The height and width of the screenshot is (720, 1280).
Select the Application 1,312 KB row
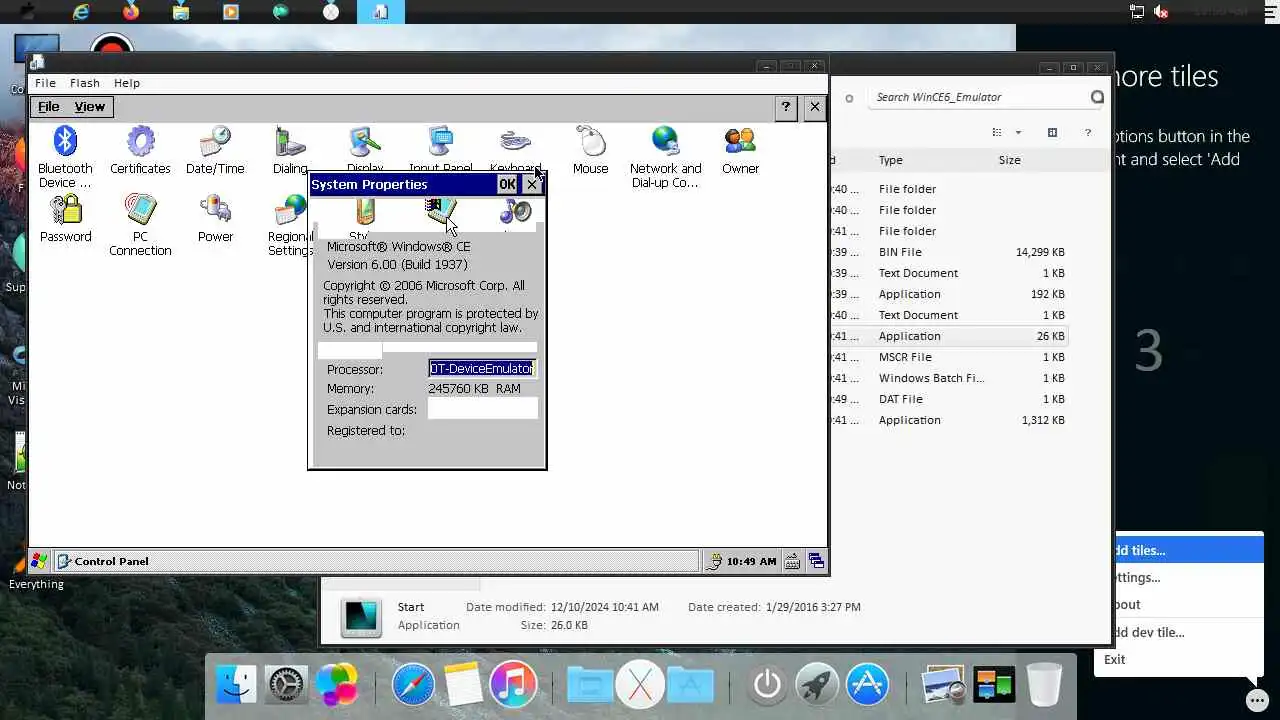948,420
